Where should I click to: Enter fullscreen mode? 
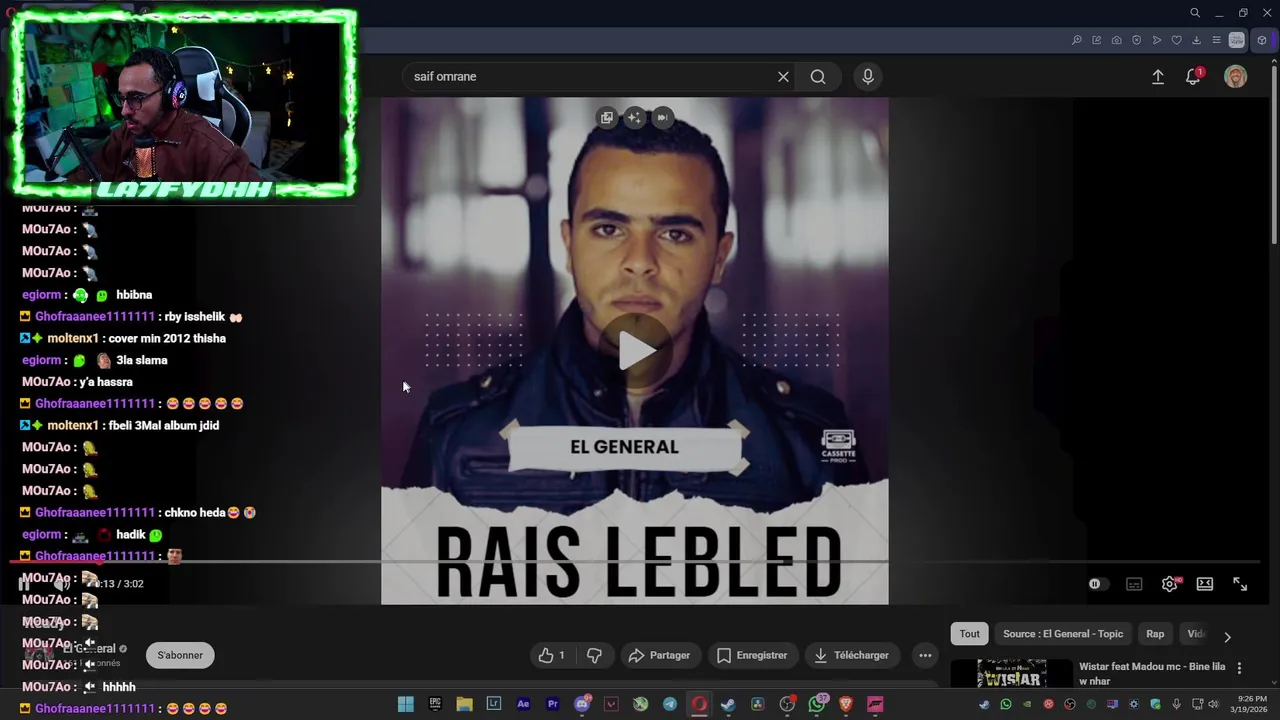1240,584
